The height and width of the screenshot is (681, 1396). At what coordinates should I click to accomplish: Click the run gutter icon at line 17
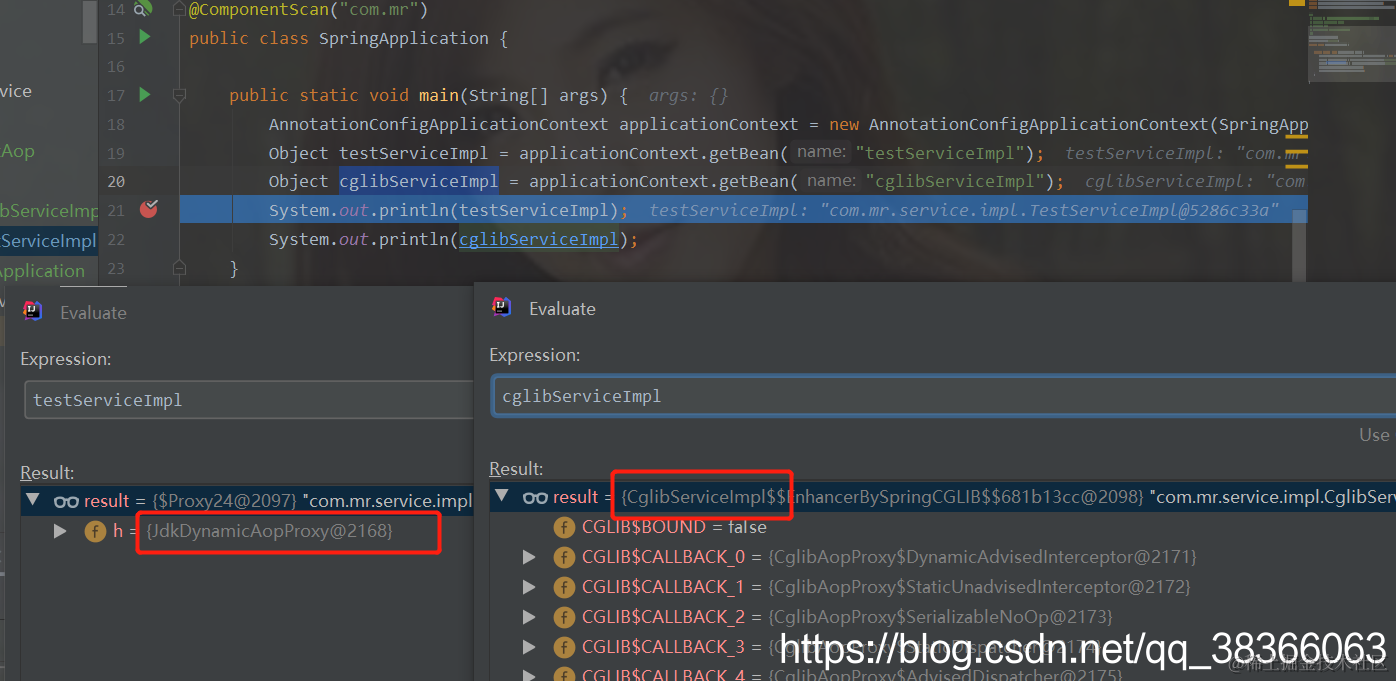pyautogui.click(x=145, y=95)
